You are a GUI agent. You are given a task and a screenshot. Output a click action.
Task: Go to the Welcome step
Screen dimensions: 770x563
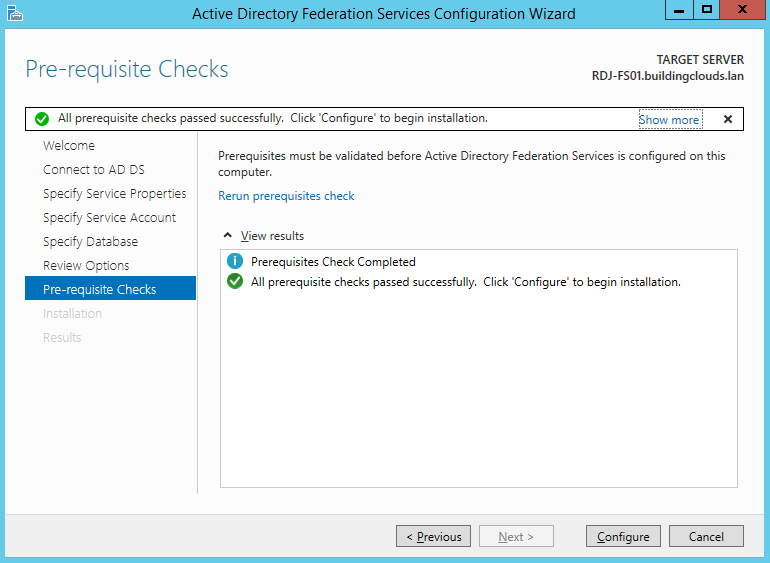69,146
